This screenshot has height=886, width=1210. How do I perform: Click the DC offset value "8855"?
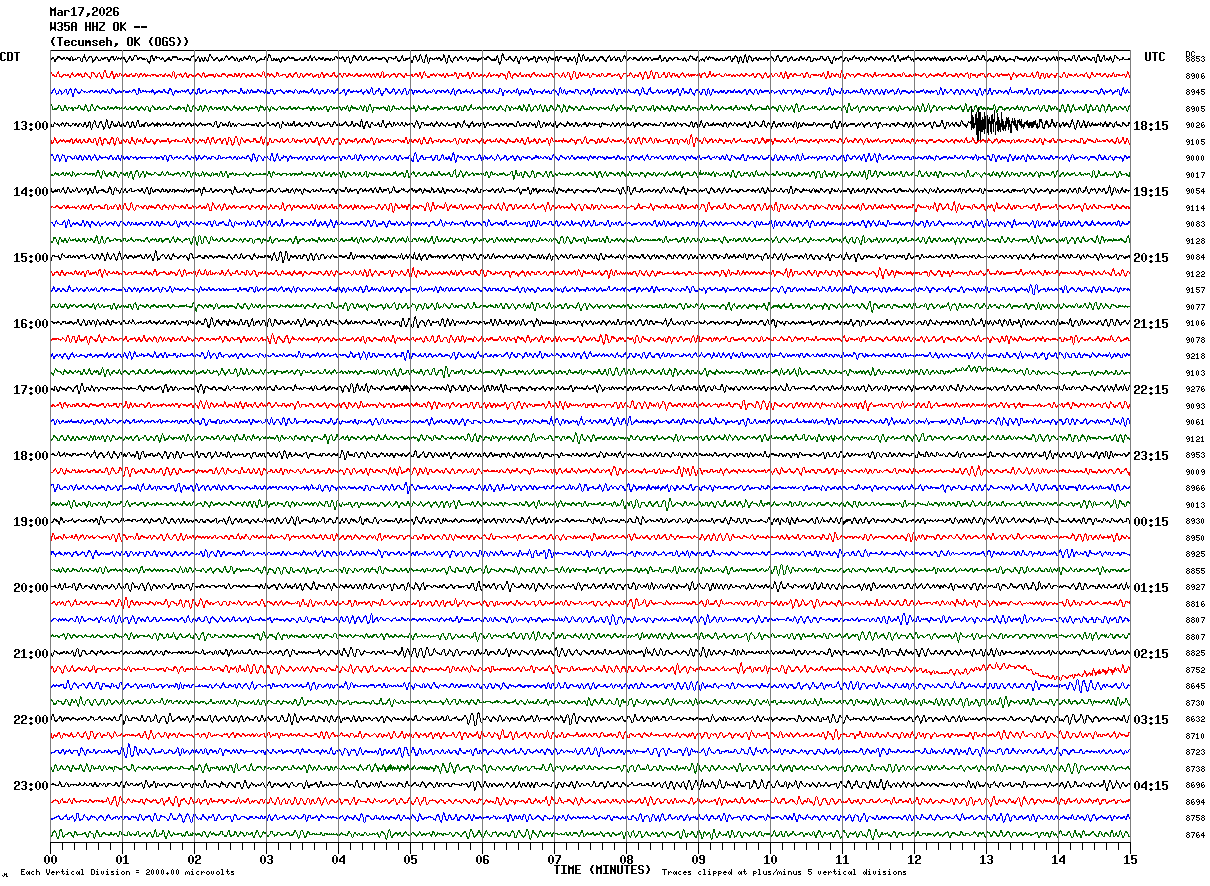pyautogui.click(x=1195, y=571)
